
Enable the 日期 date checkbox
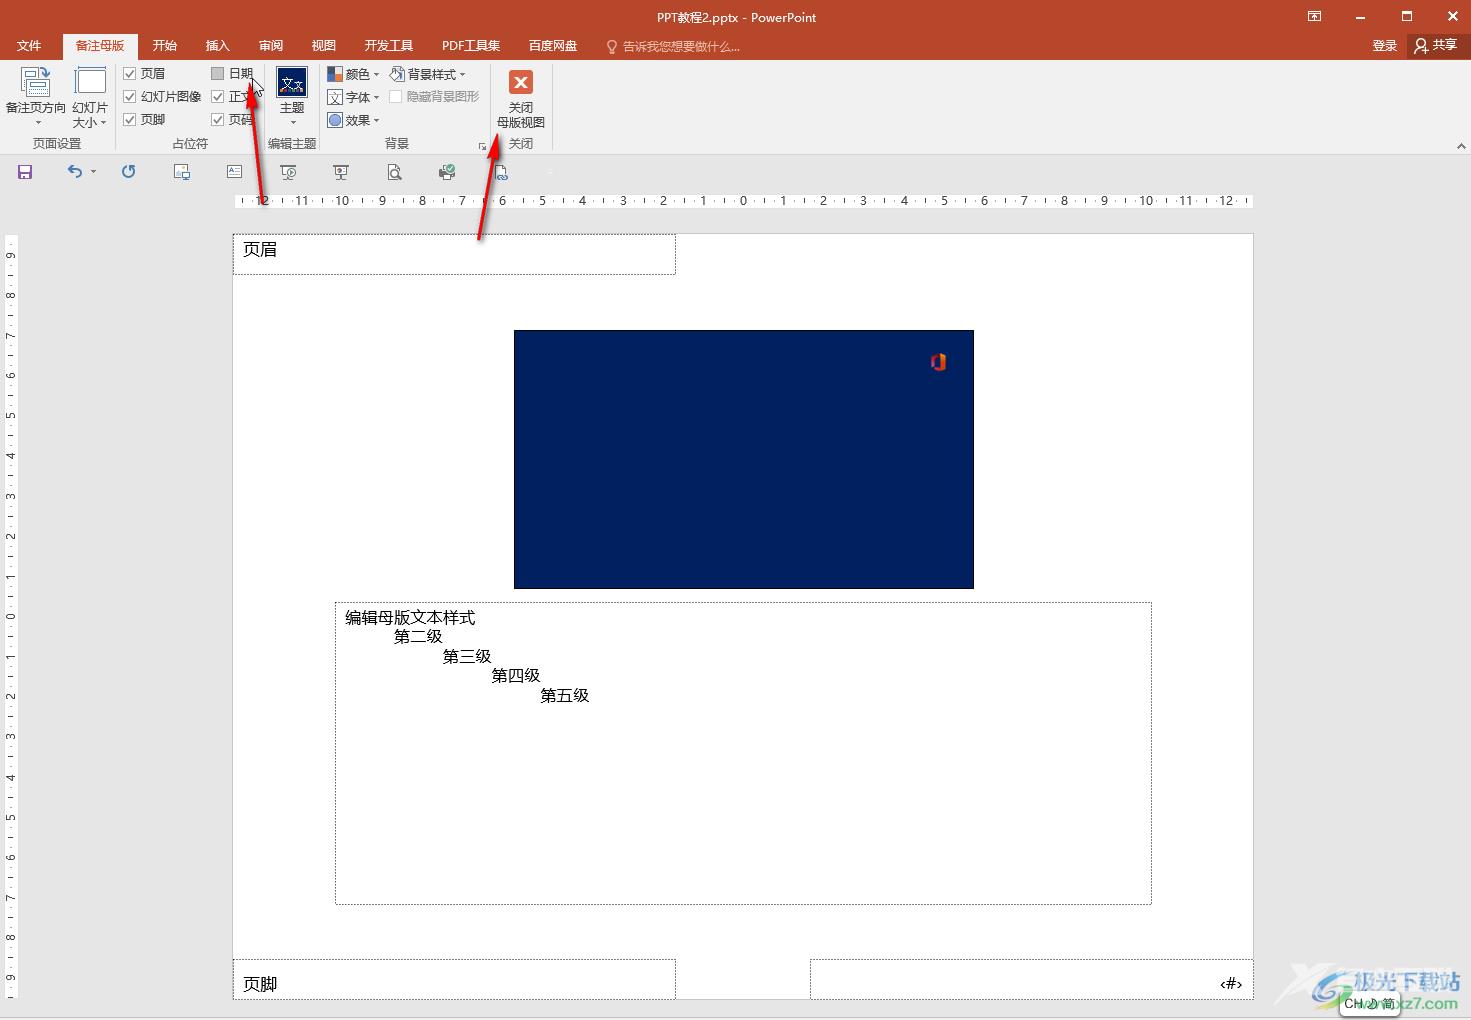[218, 74]
